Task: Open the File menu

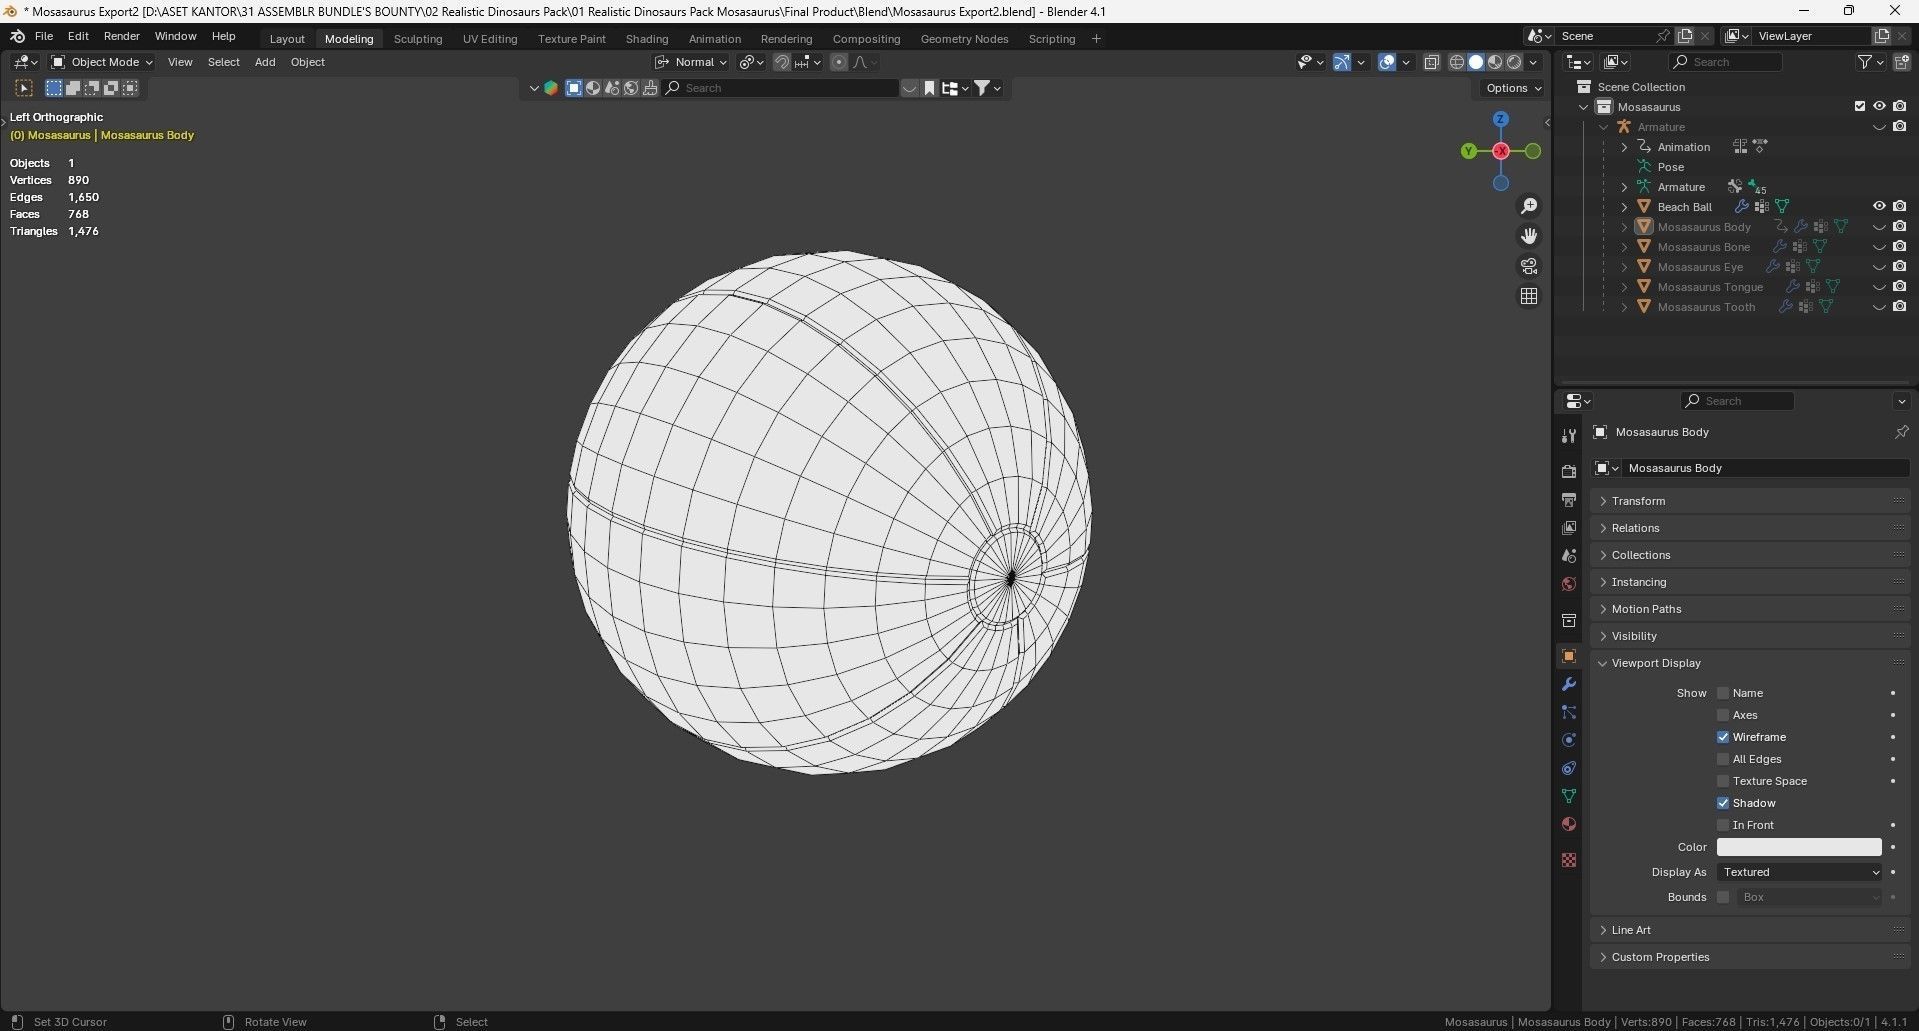Action: coord(44,36)
